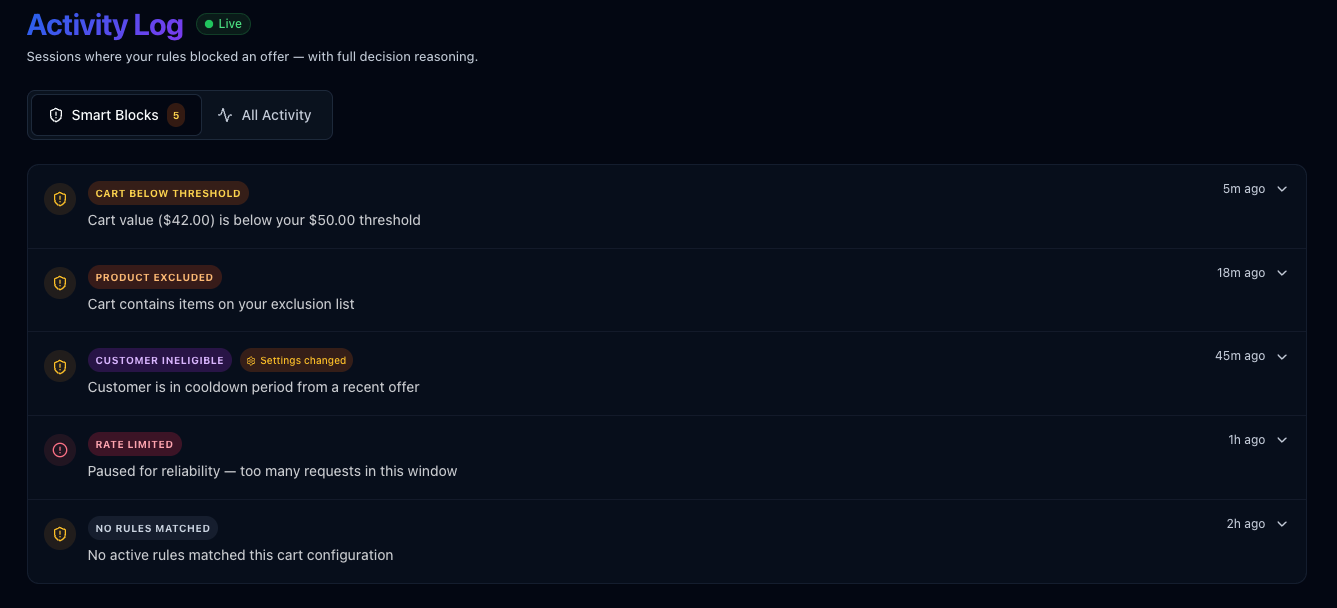Click the shield icon on No Rules Matched entry

[x=60, y=534]
